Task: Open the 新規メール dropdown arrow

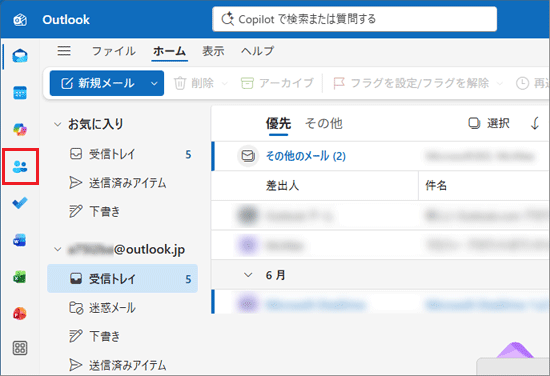Action: click(x=154, y=83)
